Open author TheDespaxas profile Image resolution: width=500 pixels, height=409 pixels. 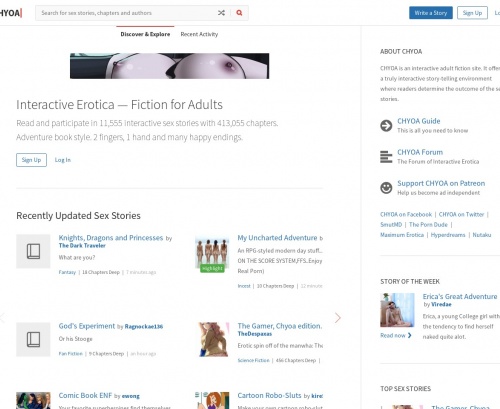tap(255, 334)
